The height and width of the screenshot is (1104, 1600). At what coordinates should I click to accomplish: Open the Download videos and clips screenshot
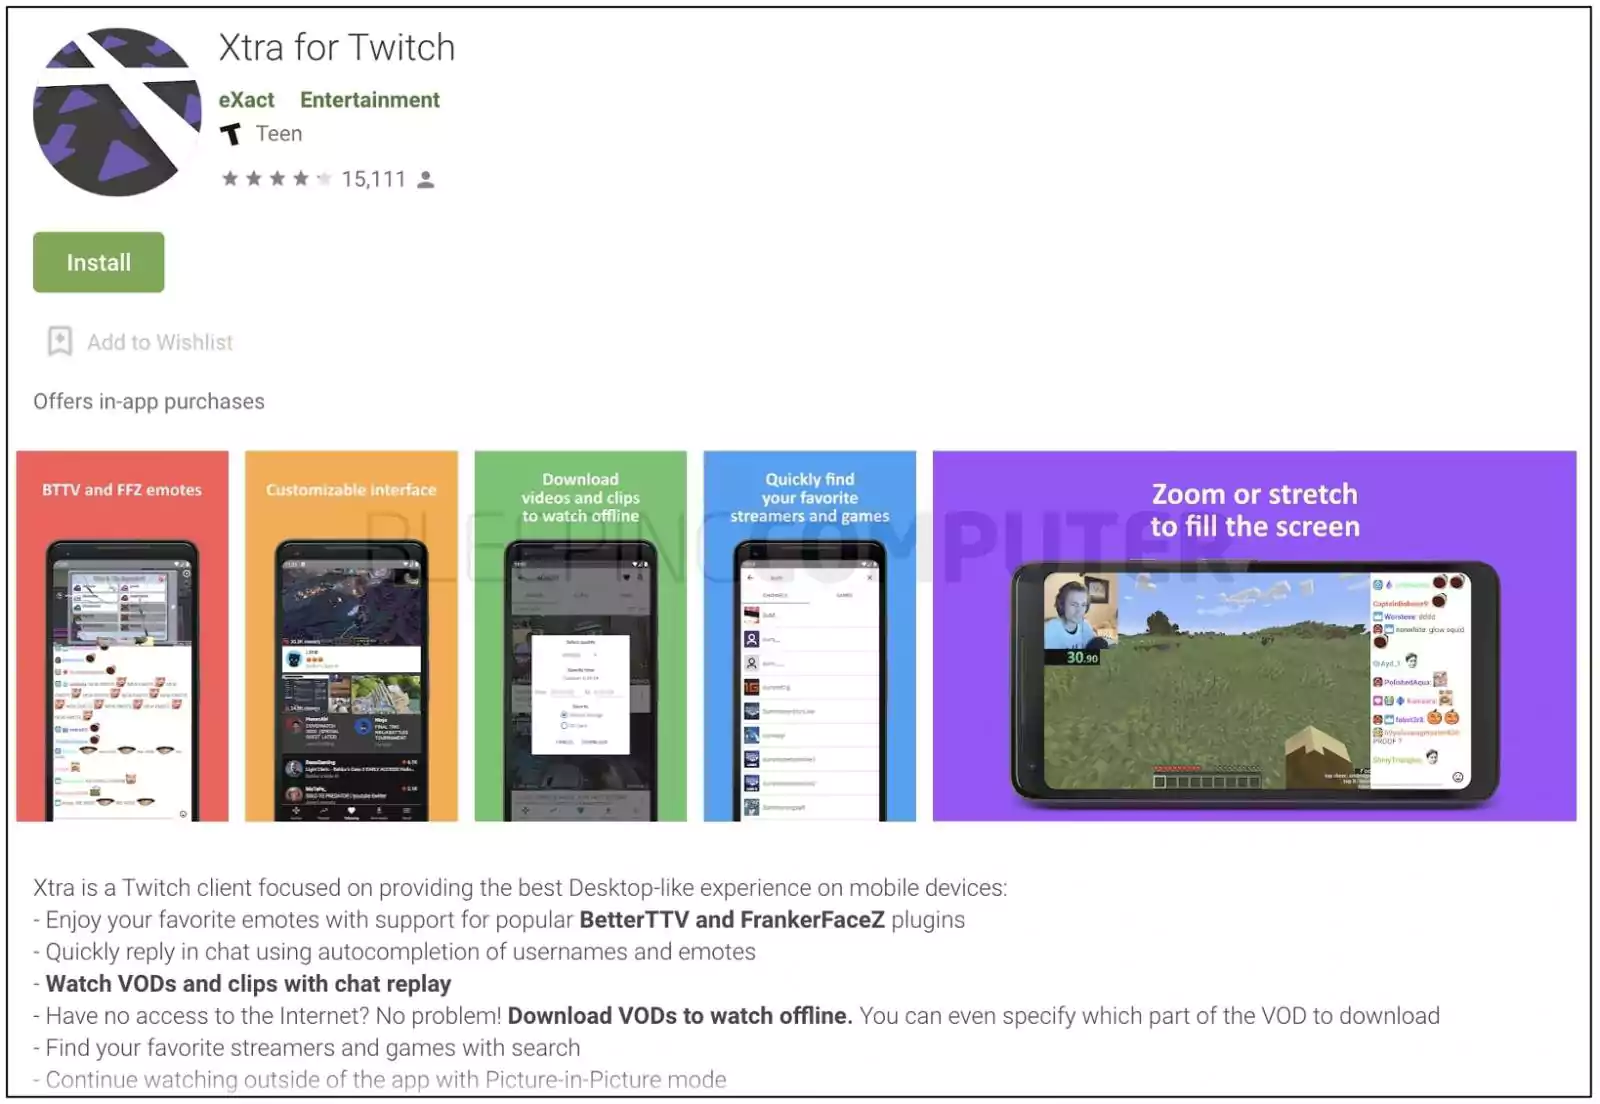coord(580,636)
